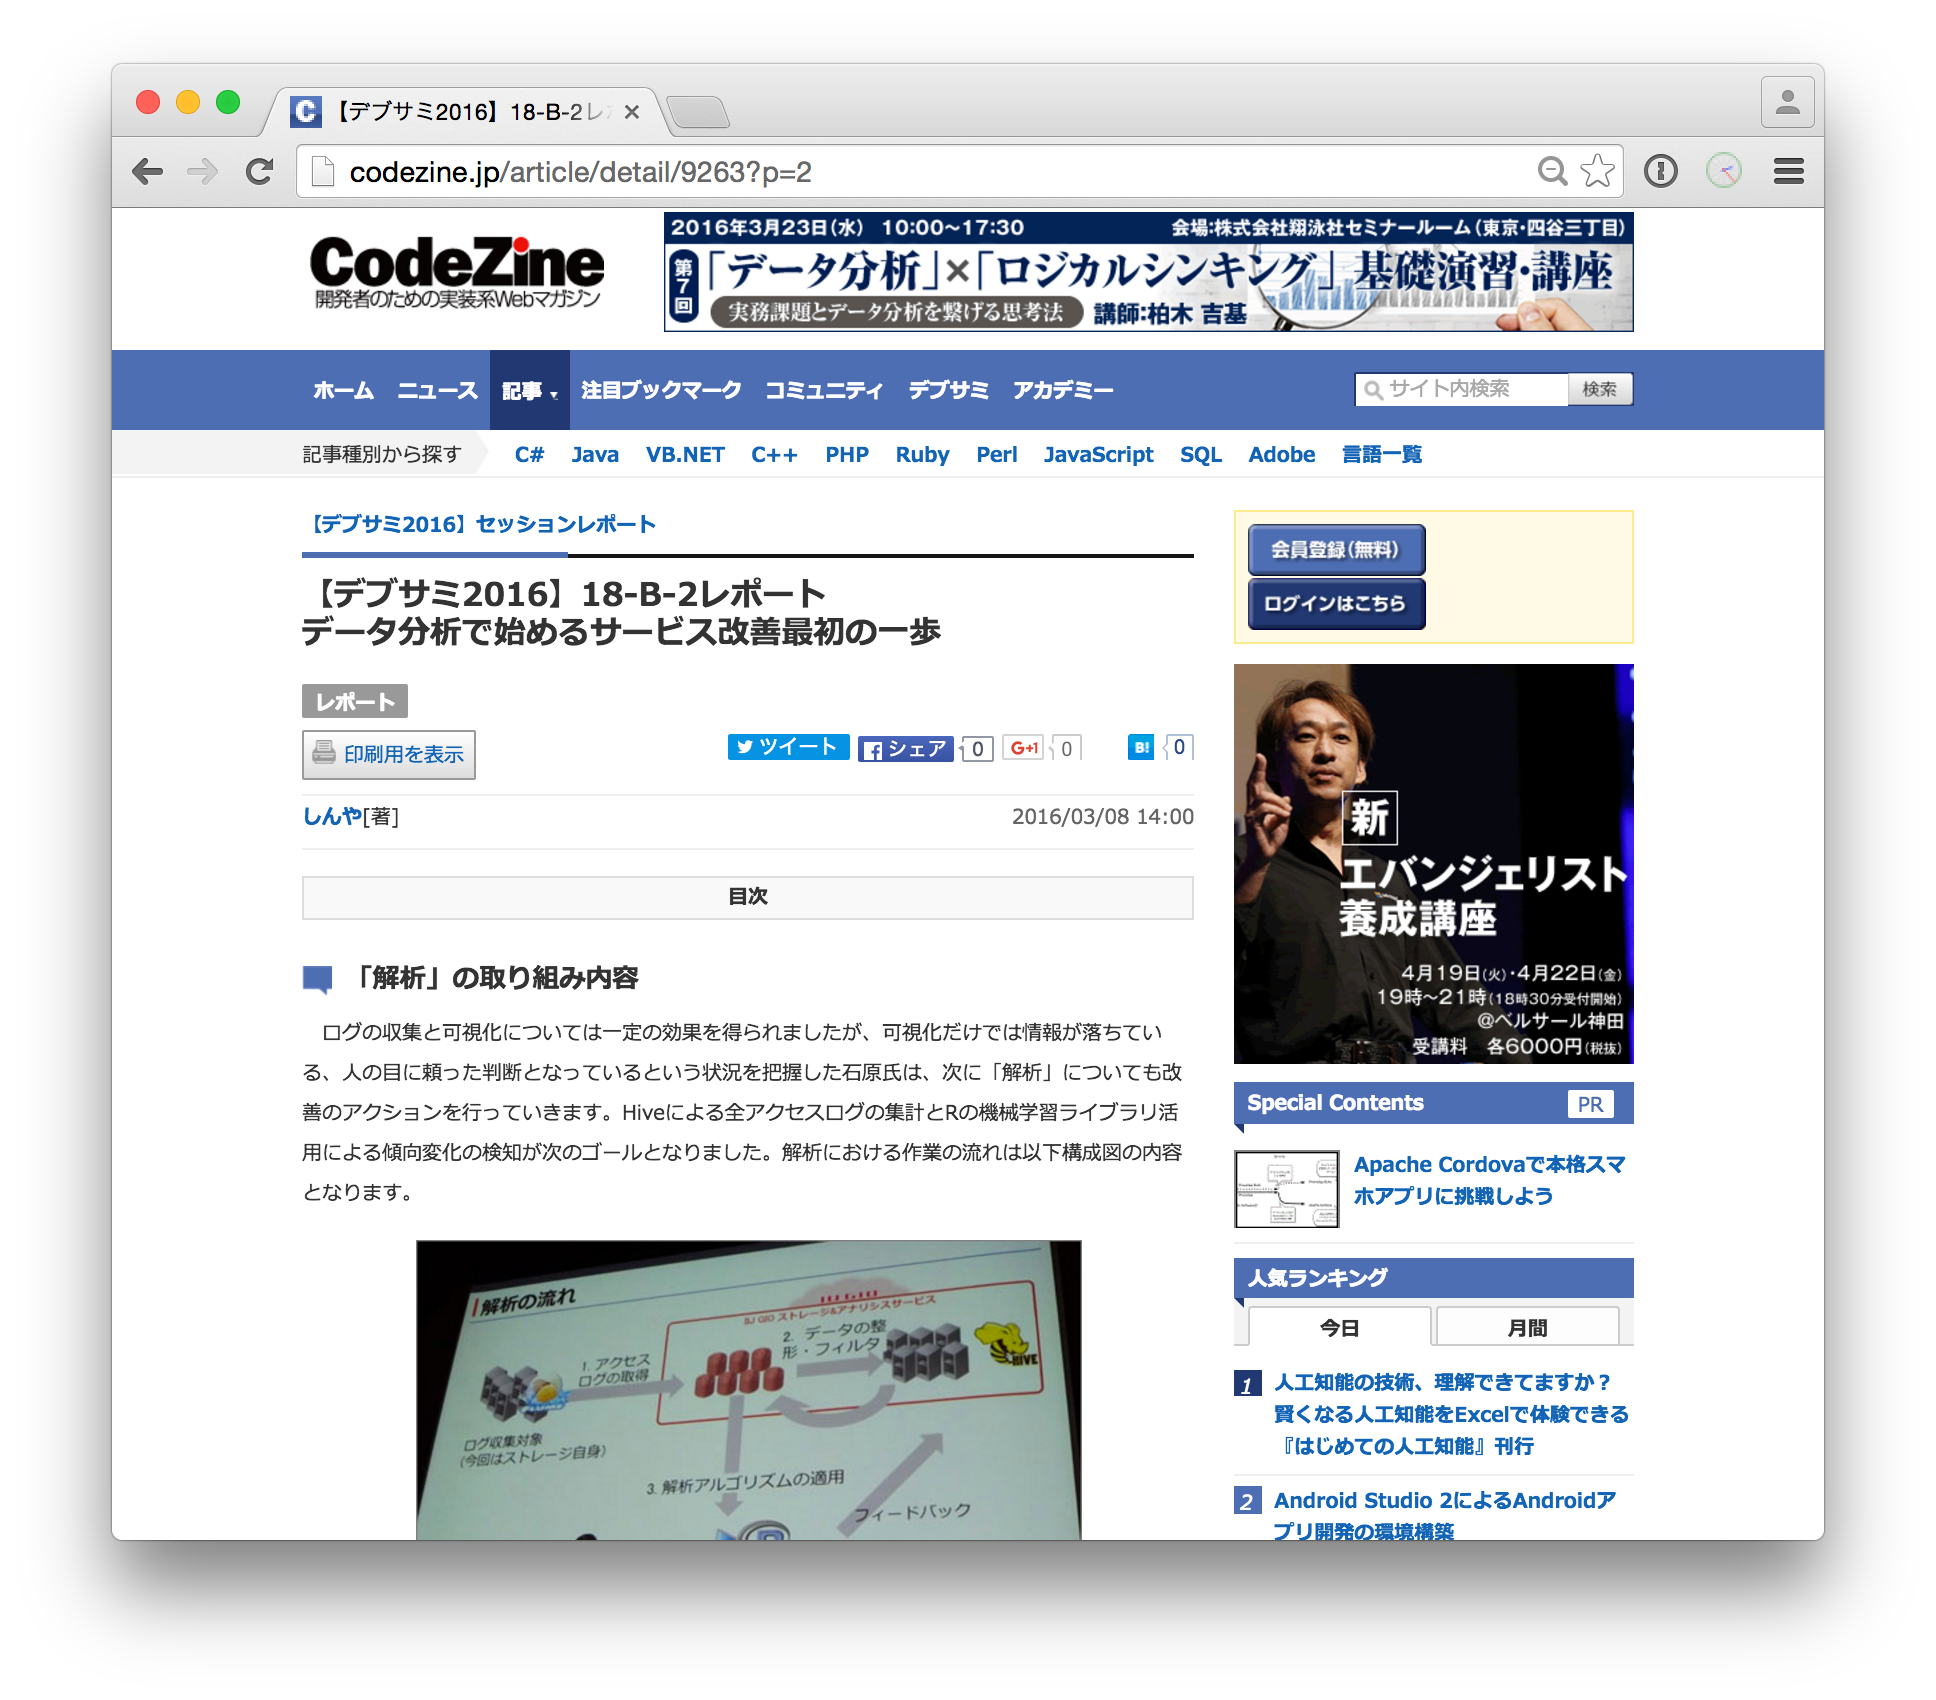Click the Hatena B! bookmark icon
This screenshot has height=1700, width=1936.
(1141, 747)
